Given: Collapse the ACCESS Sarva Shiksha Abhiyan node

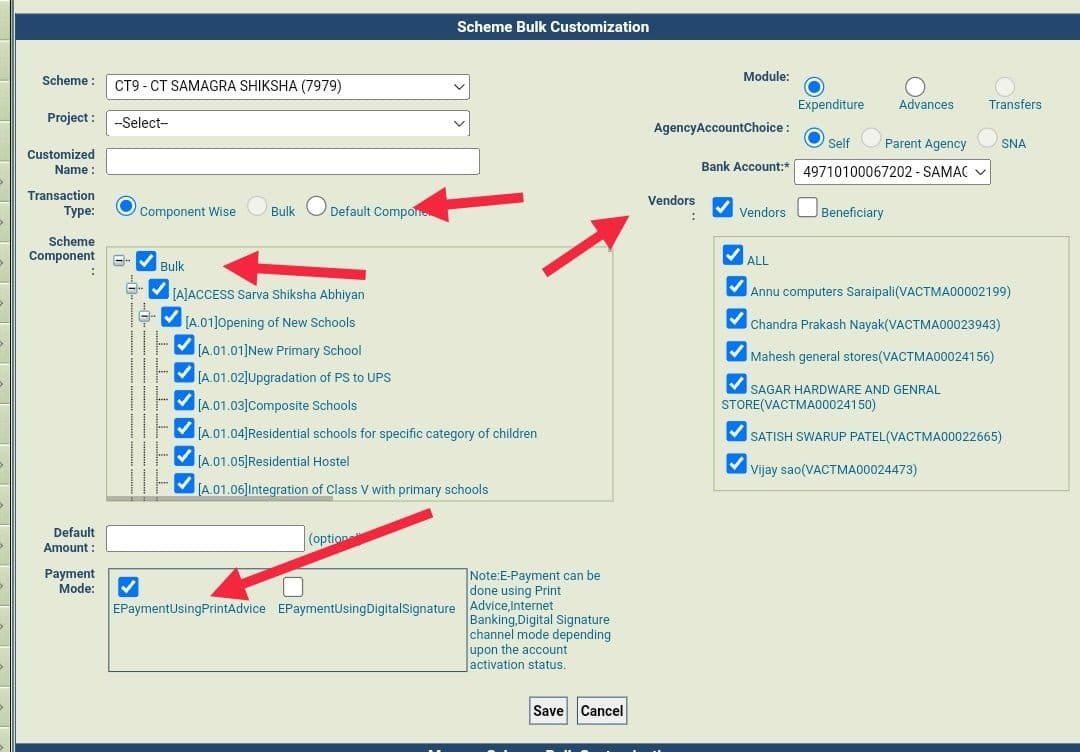Looking at the screenshot, I should pyautogui.click(x=134, y=289).
